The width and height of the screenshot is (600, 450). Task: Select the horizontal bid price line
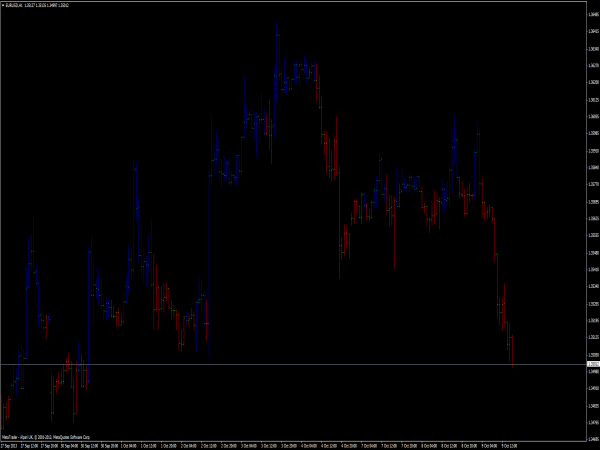click(293, 364)
